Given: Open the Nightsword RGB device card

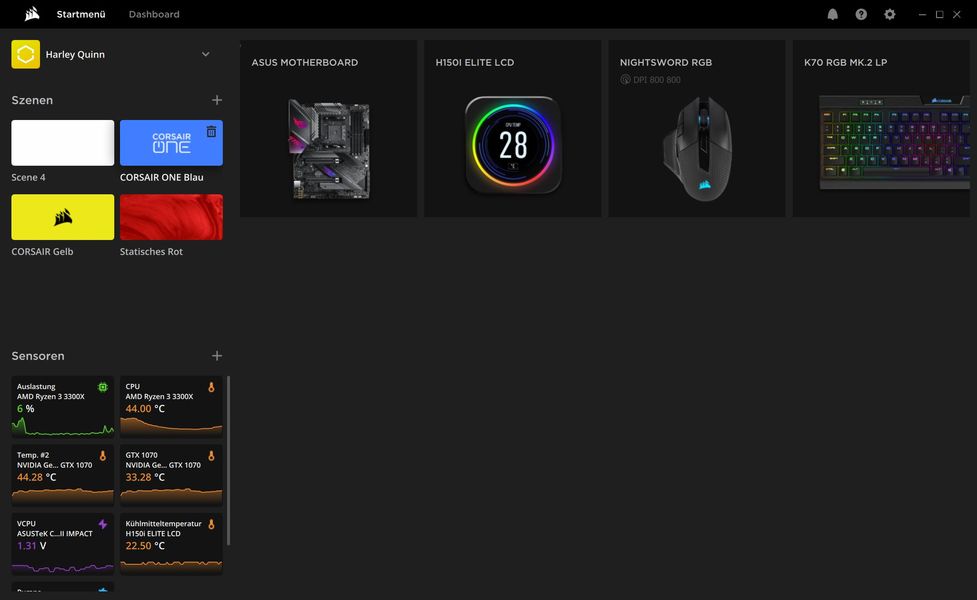Looking at the screenshot, I should tap(697, 129).
